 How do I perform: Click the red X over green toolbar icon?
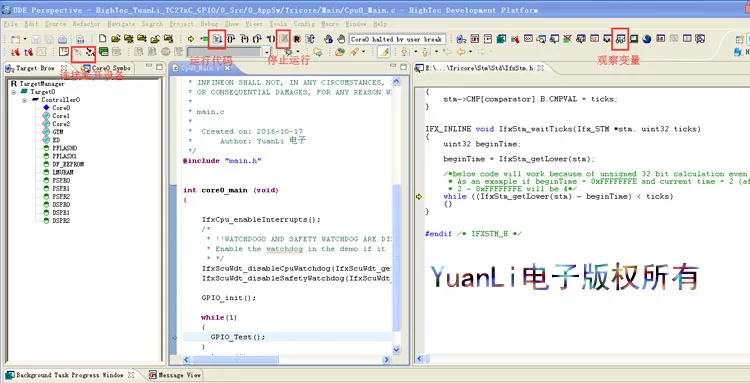coord(567,39)
